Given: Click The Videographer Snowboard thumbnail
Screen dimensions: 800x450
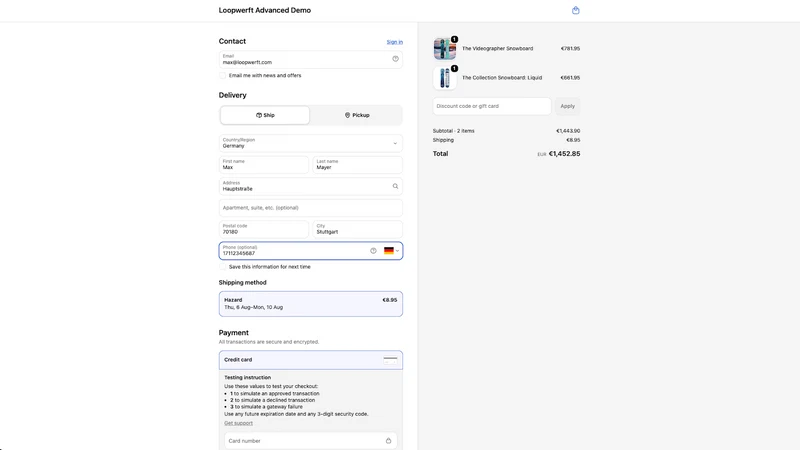Looking at the screenshot, I should coord(445,48).
